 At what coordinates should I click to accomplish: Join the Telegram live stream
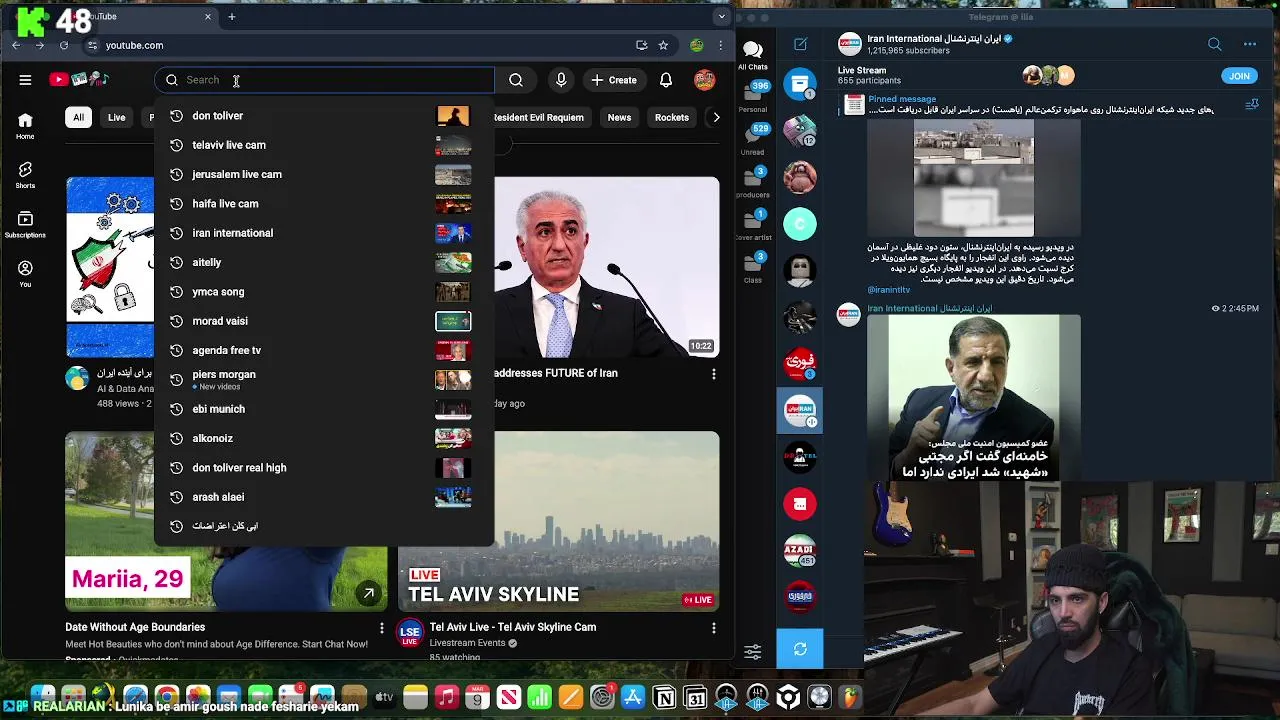1239,76
